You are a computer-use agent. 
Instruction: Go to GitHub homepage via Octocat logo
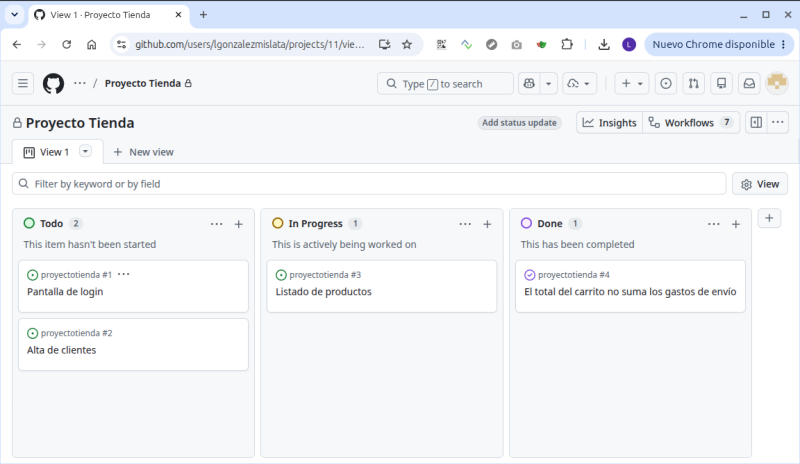click(x=53, y=83)
